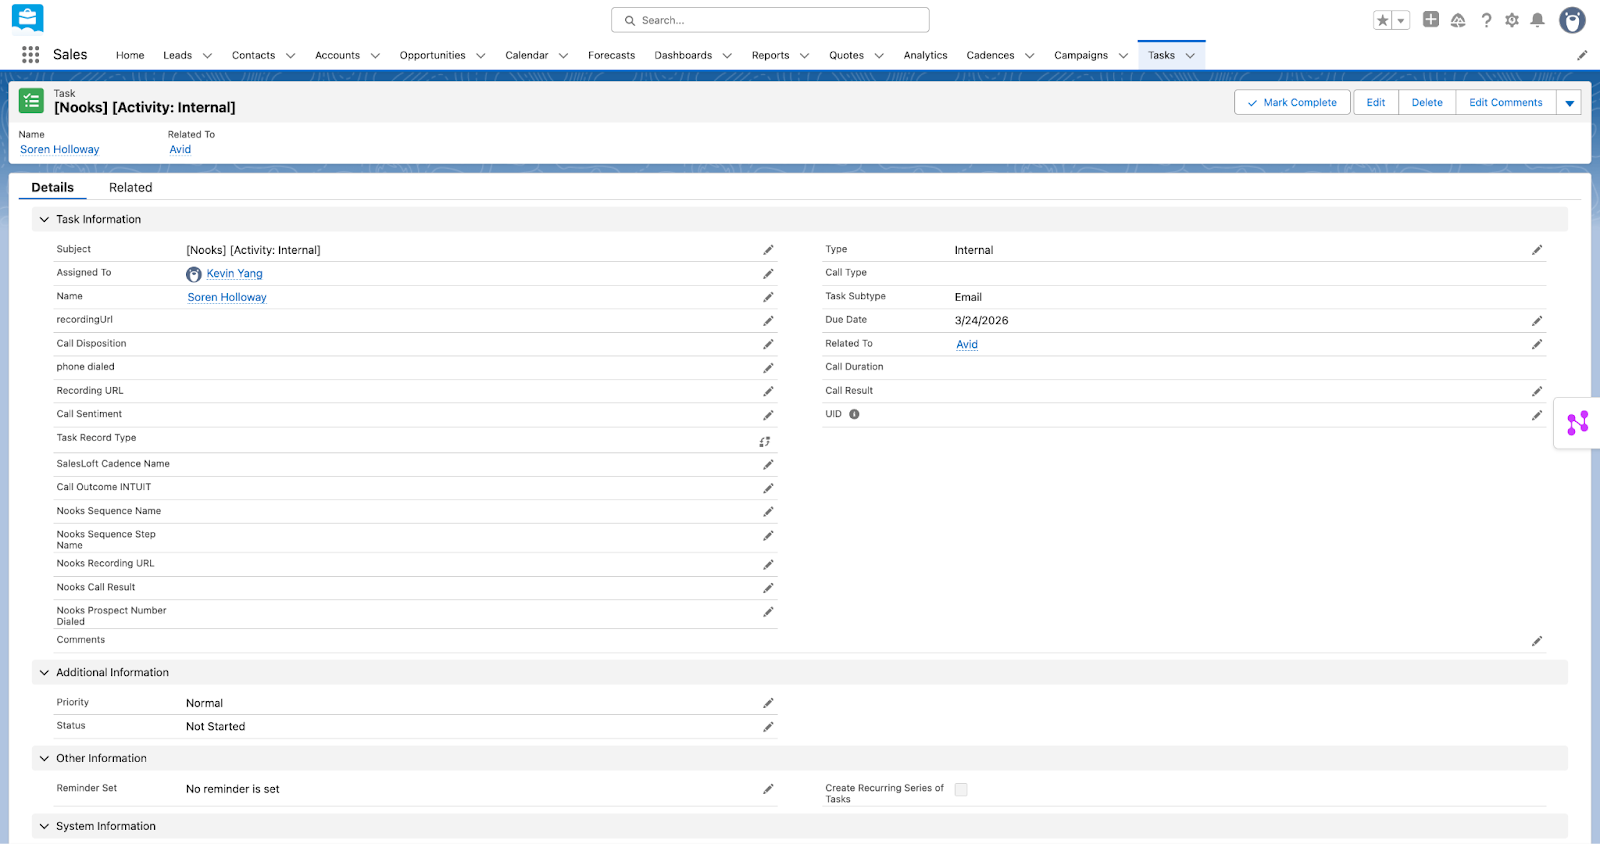Edit the Priority field pencil icon
This screenshot has width=1600, height=844.
point(768,703)
